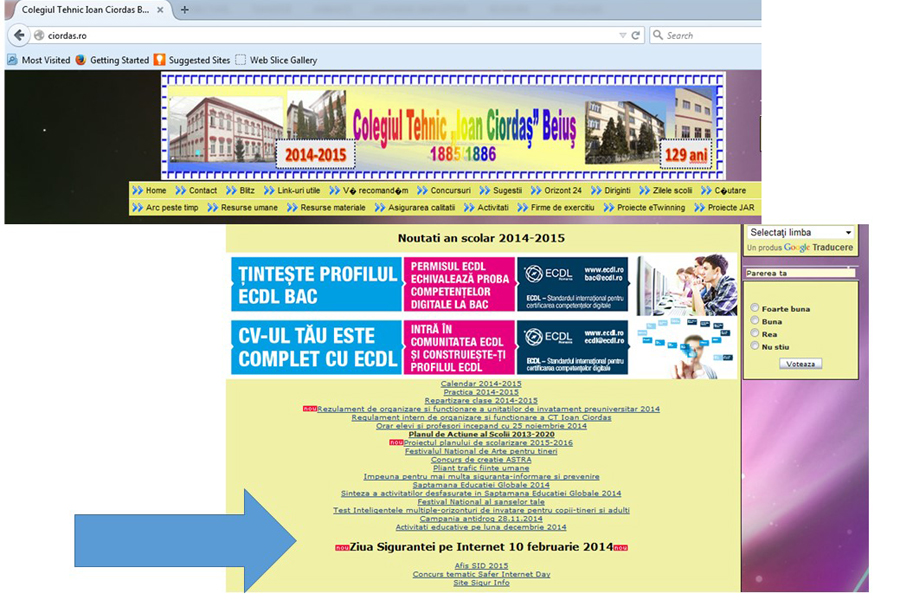Open the Orar elevi si profesori link
The height and width of the screenshot is (600, 900).
[481, 426]
